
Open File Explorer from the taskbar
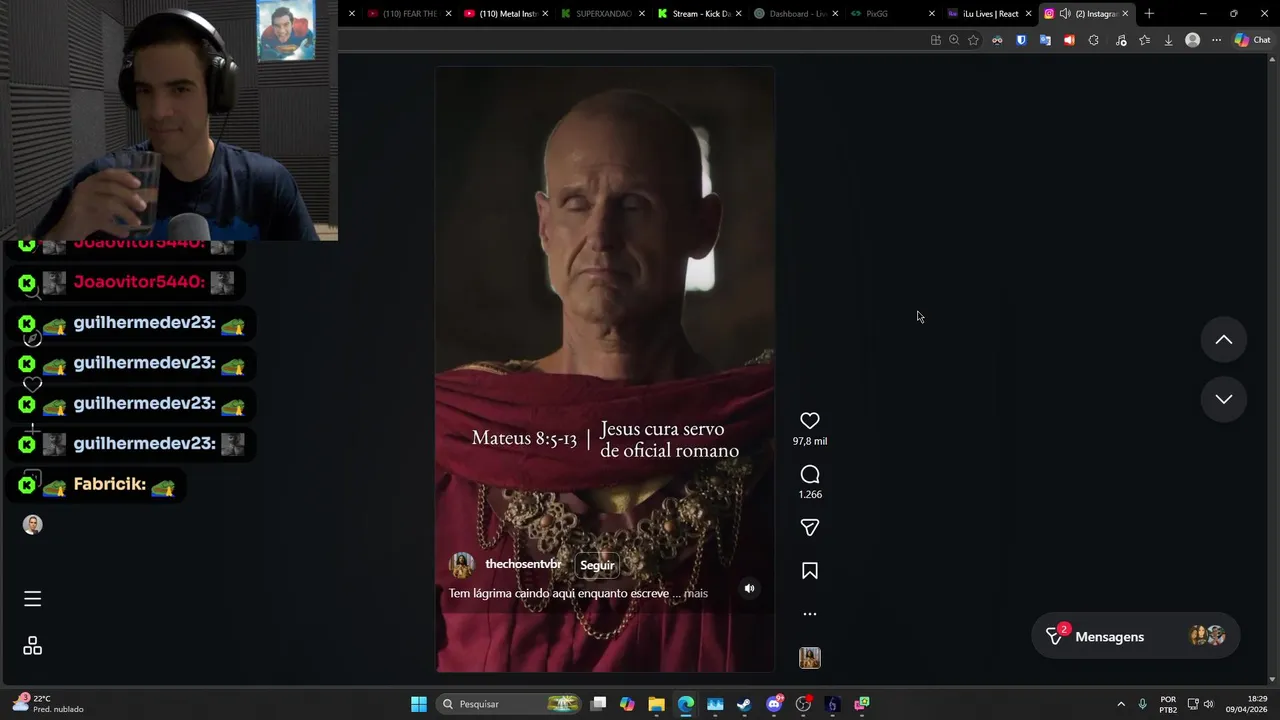point(656,704)
